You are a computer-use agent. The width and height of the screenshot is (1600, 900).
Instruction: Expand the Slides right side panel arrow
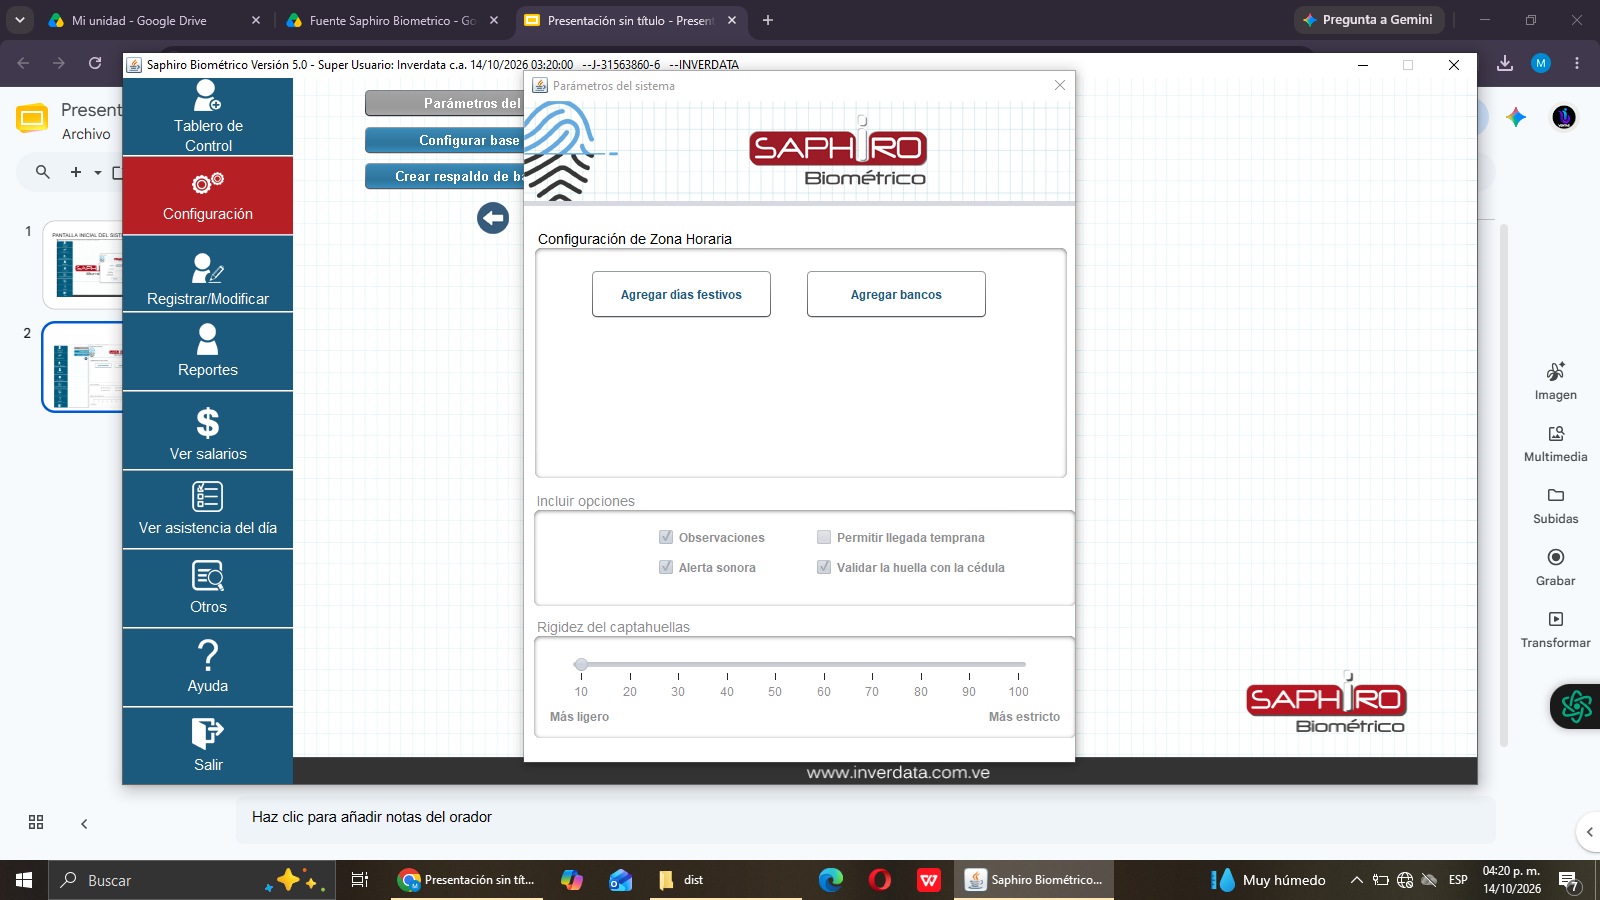click(x=1589, y=832)
